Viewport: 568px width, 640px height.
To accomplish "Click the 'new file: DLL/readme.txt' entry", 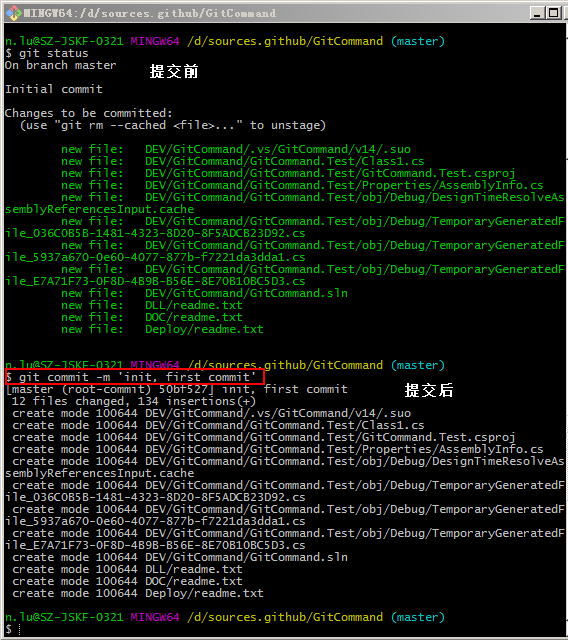I will point(152,305).
